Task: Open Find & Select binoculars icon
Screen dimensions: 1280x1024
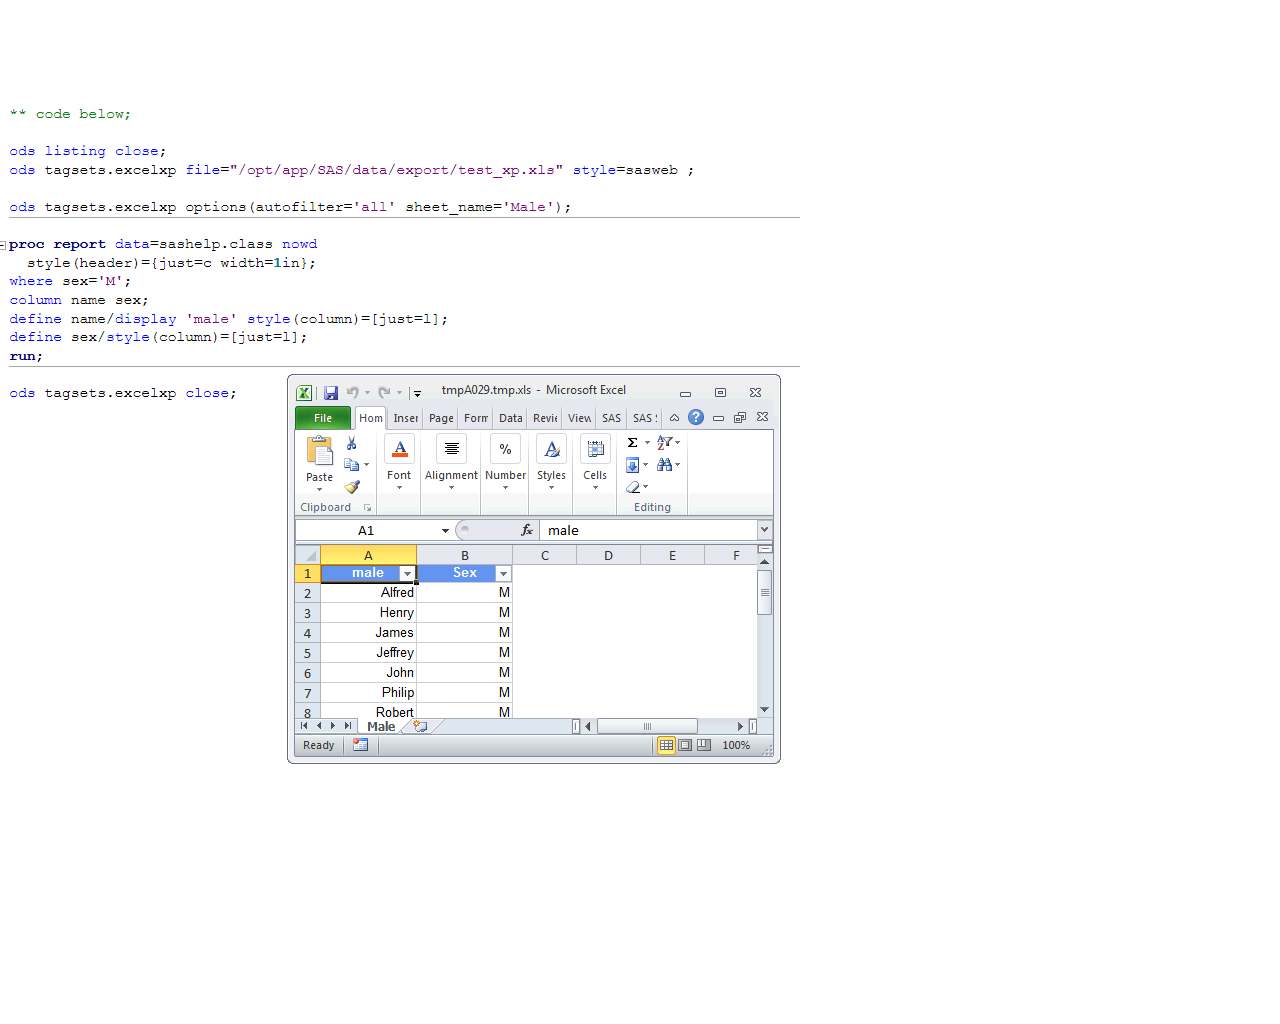Action: (x=665, y=465)
